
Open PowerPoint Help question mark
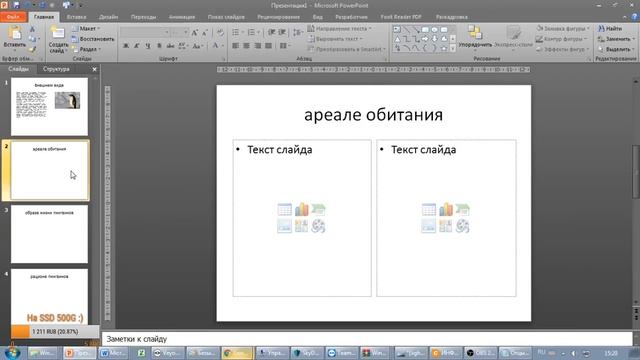click(x=634, y=17)
